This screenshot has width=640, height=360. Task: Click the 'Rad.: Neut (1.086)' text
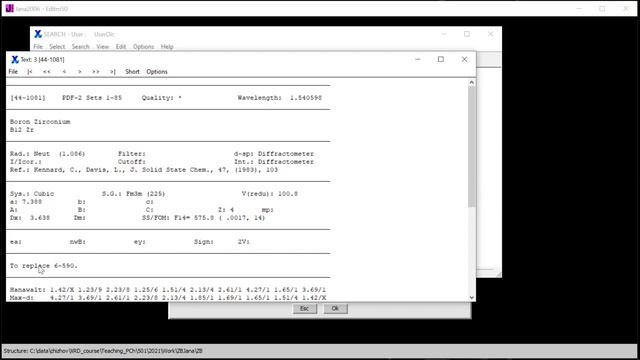tap(47, 154)
